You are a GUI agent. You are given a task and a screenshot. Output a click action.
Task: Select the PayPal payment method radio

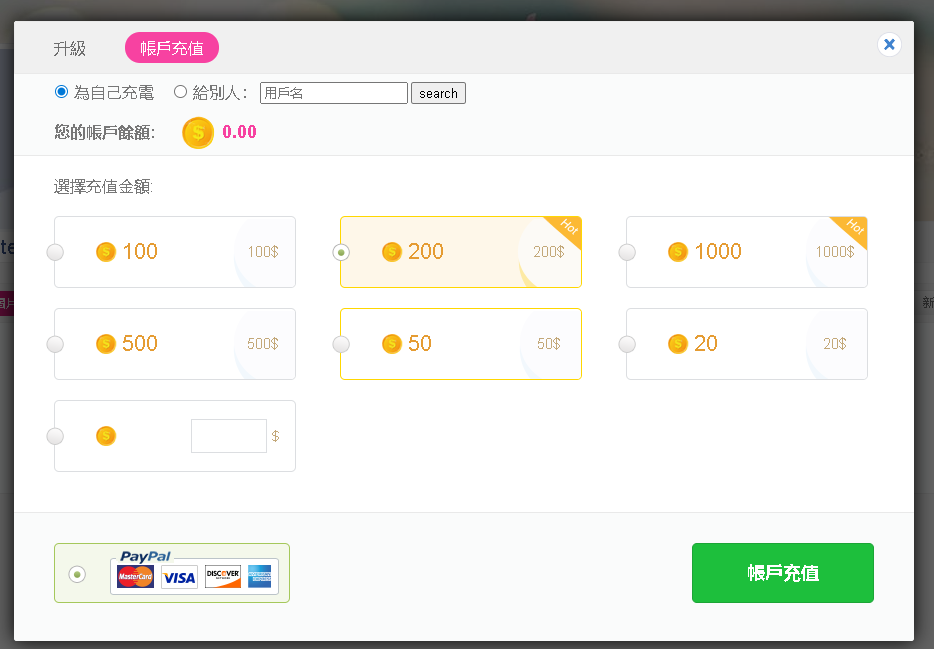[77, 574]
